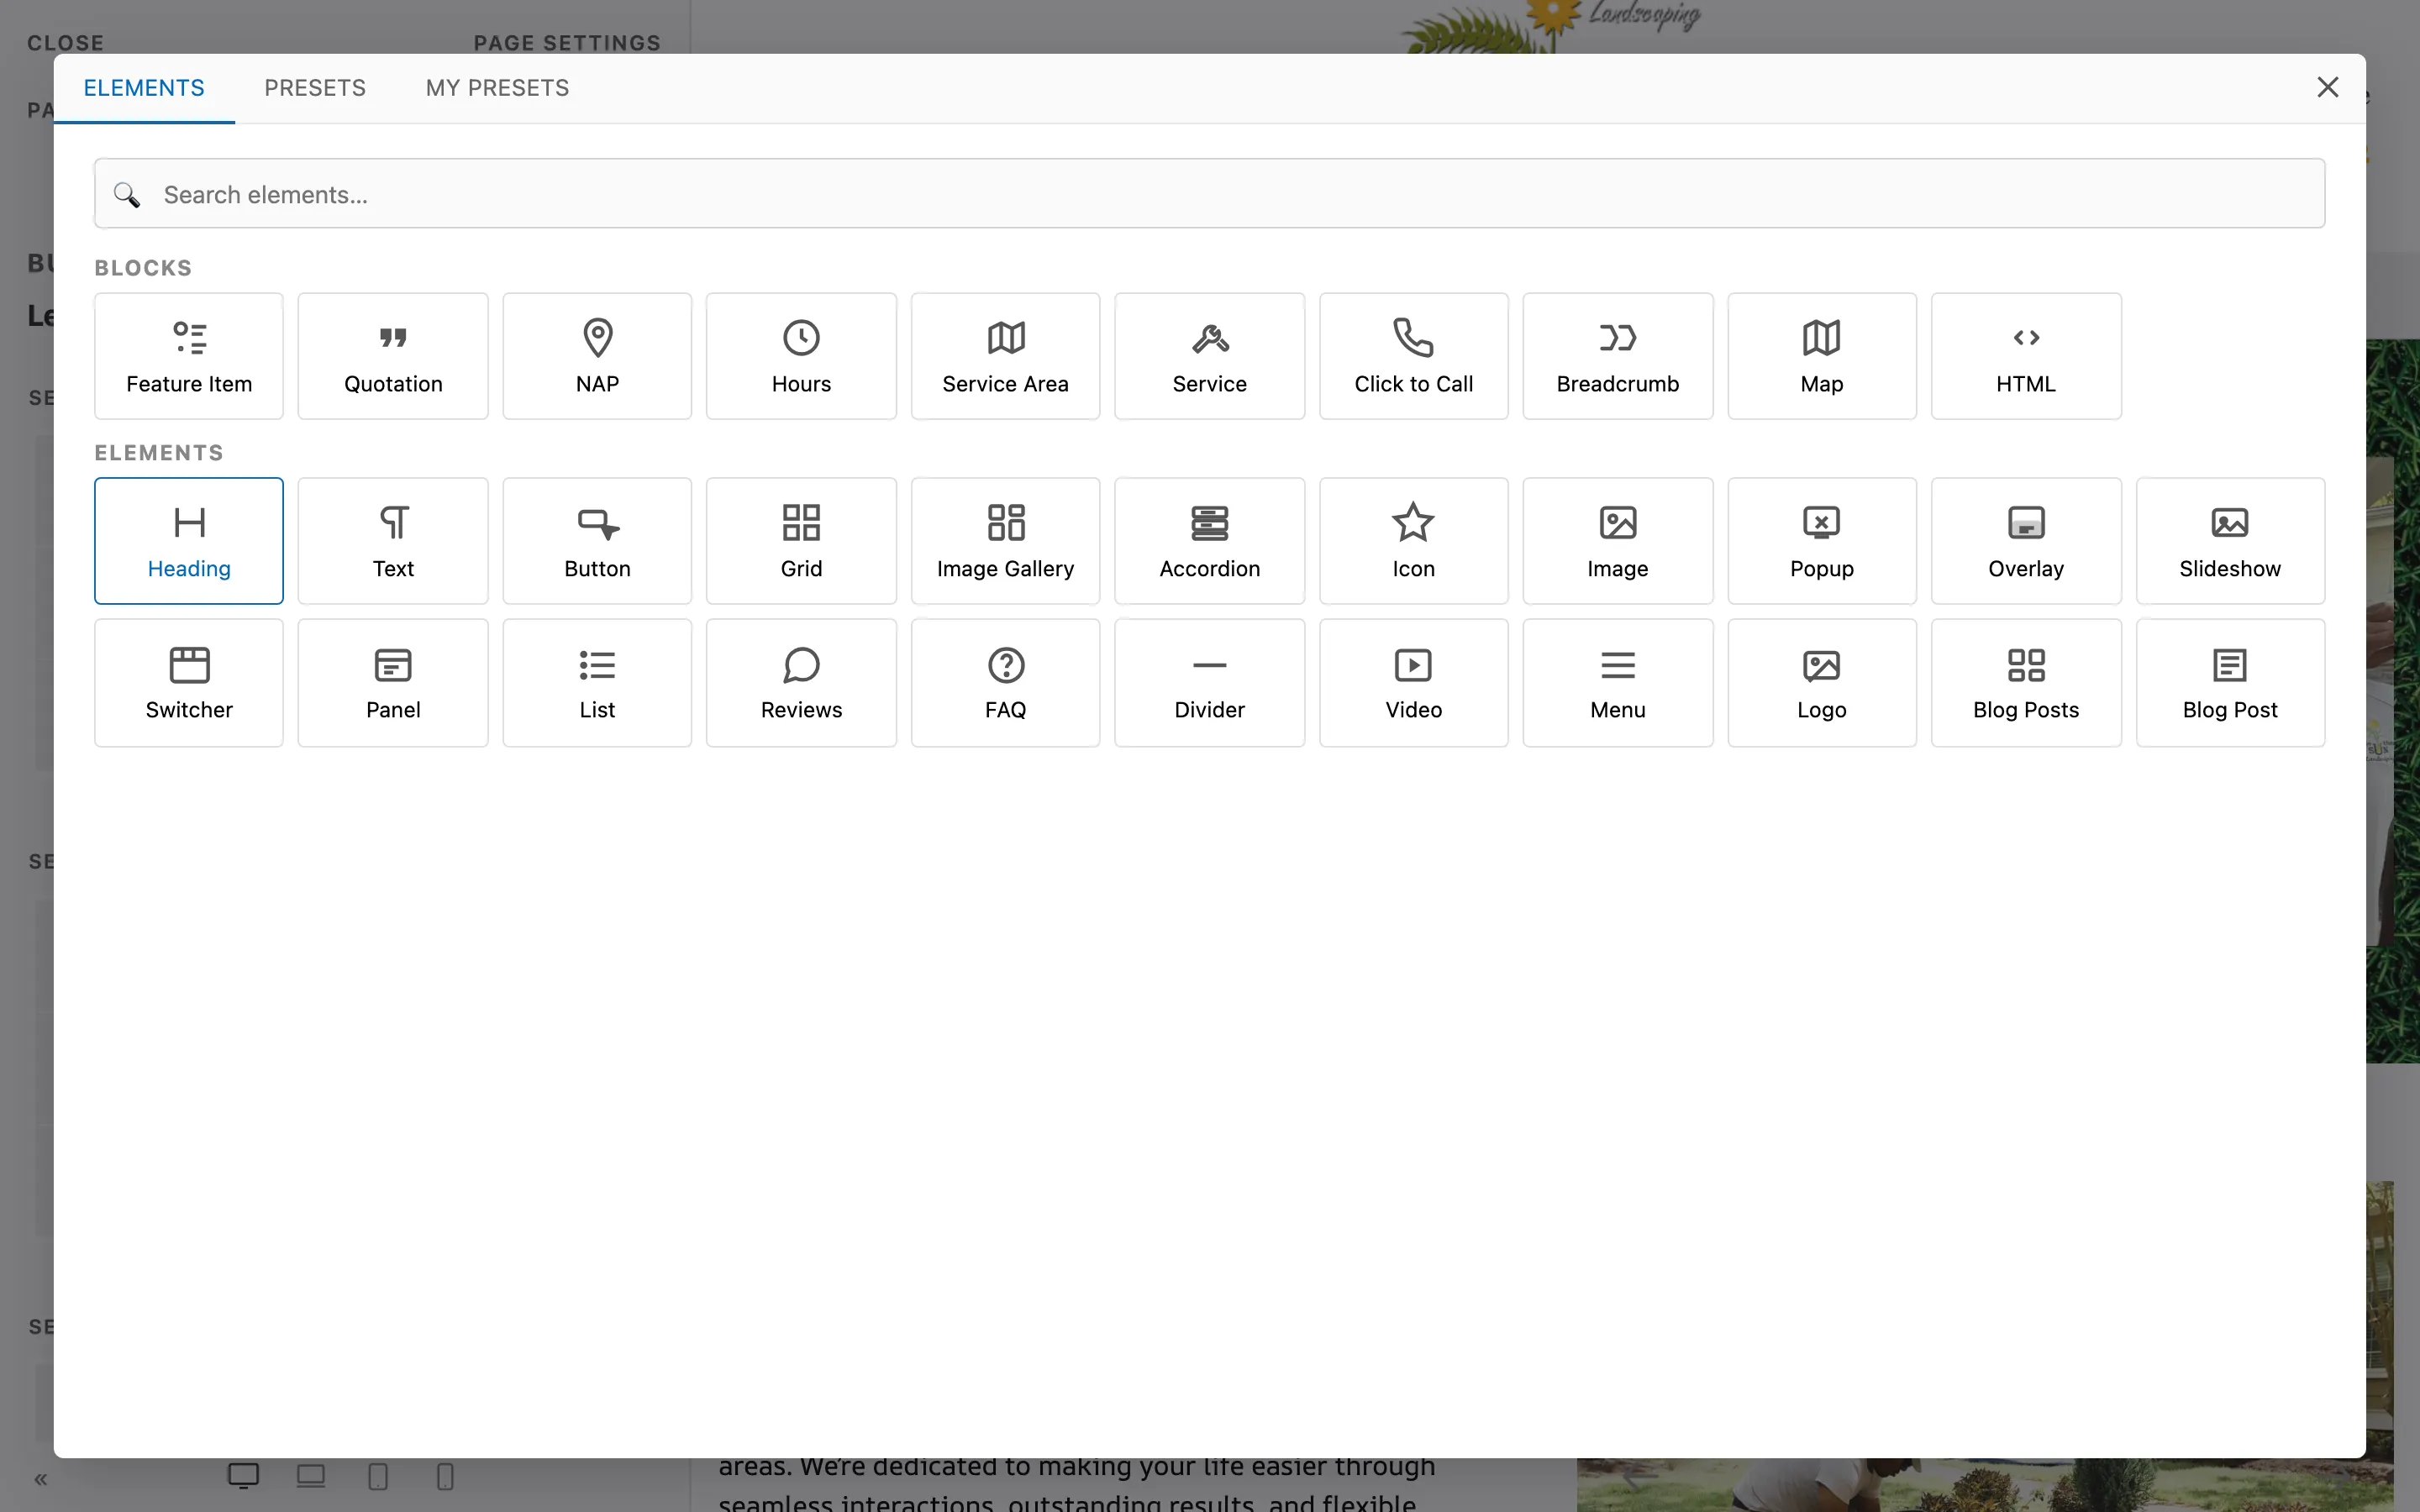The height and width of the screenshot is (1512, 2420).
Task: Insert the Logo element
Action: 1822,683
